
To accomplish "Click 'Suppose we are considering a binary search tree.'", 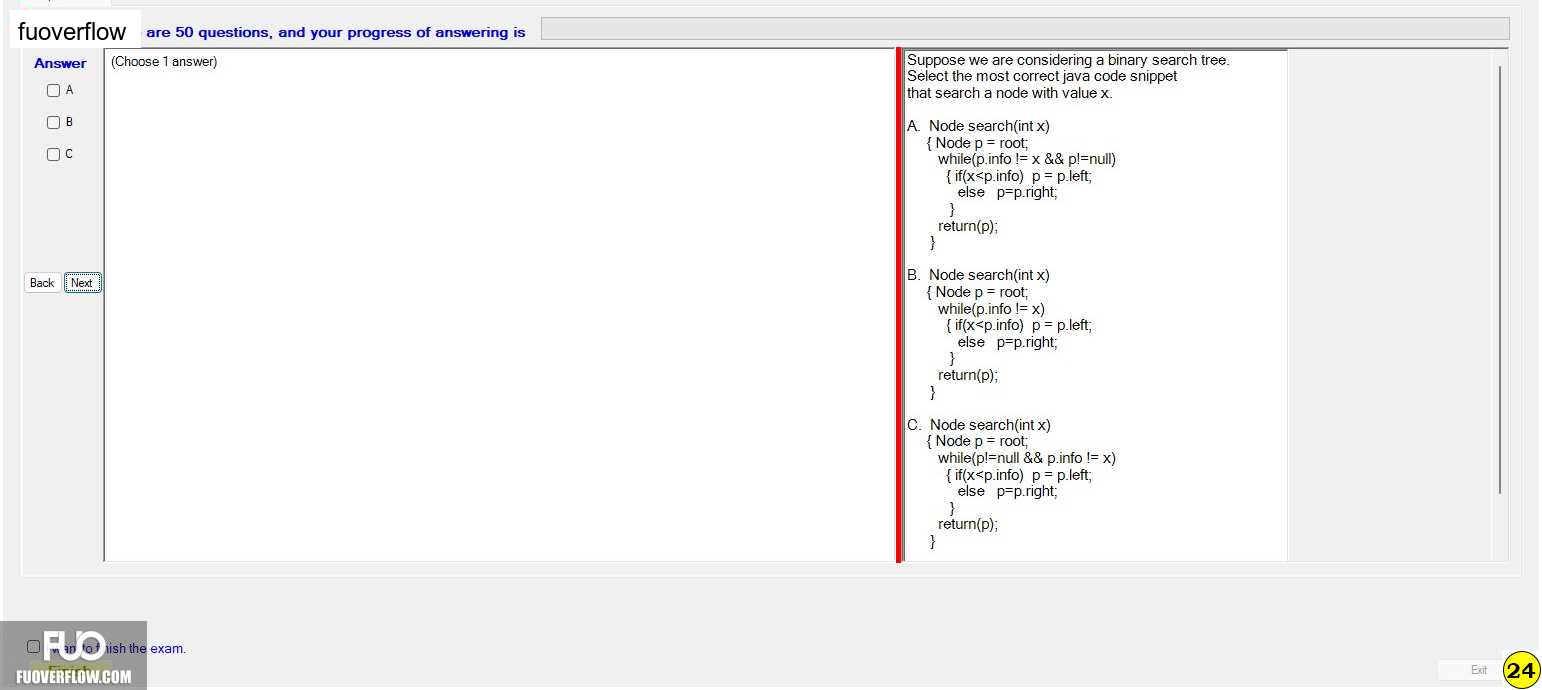I will tap(1068, 60).
